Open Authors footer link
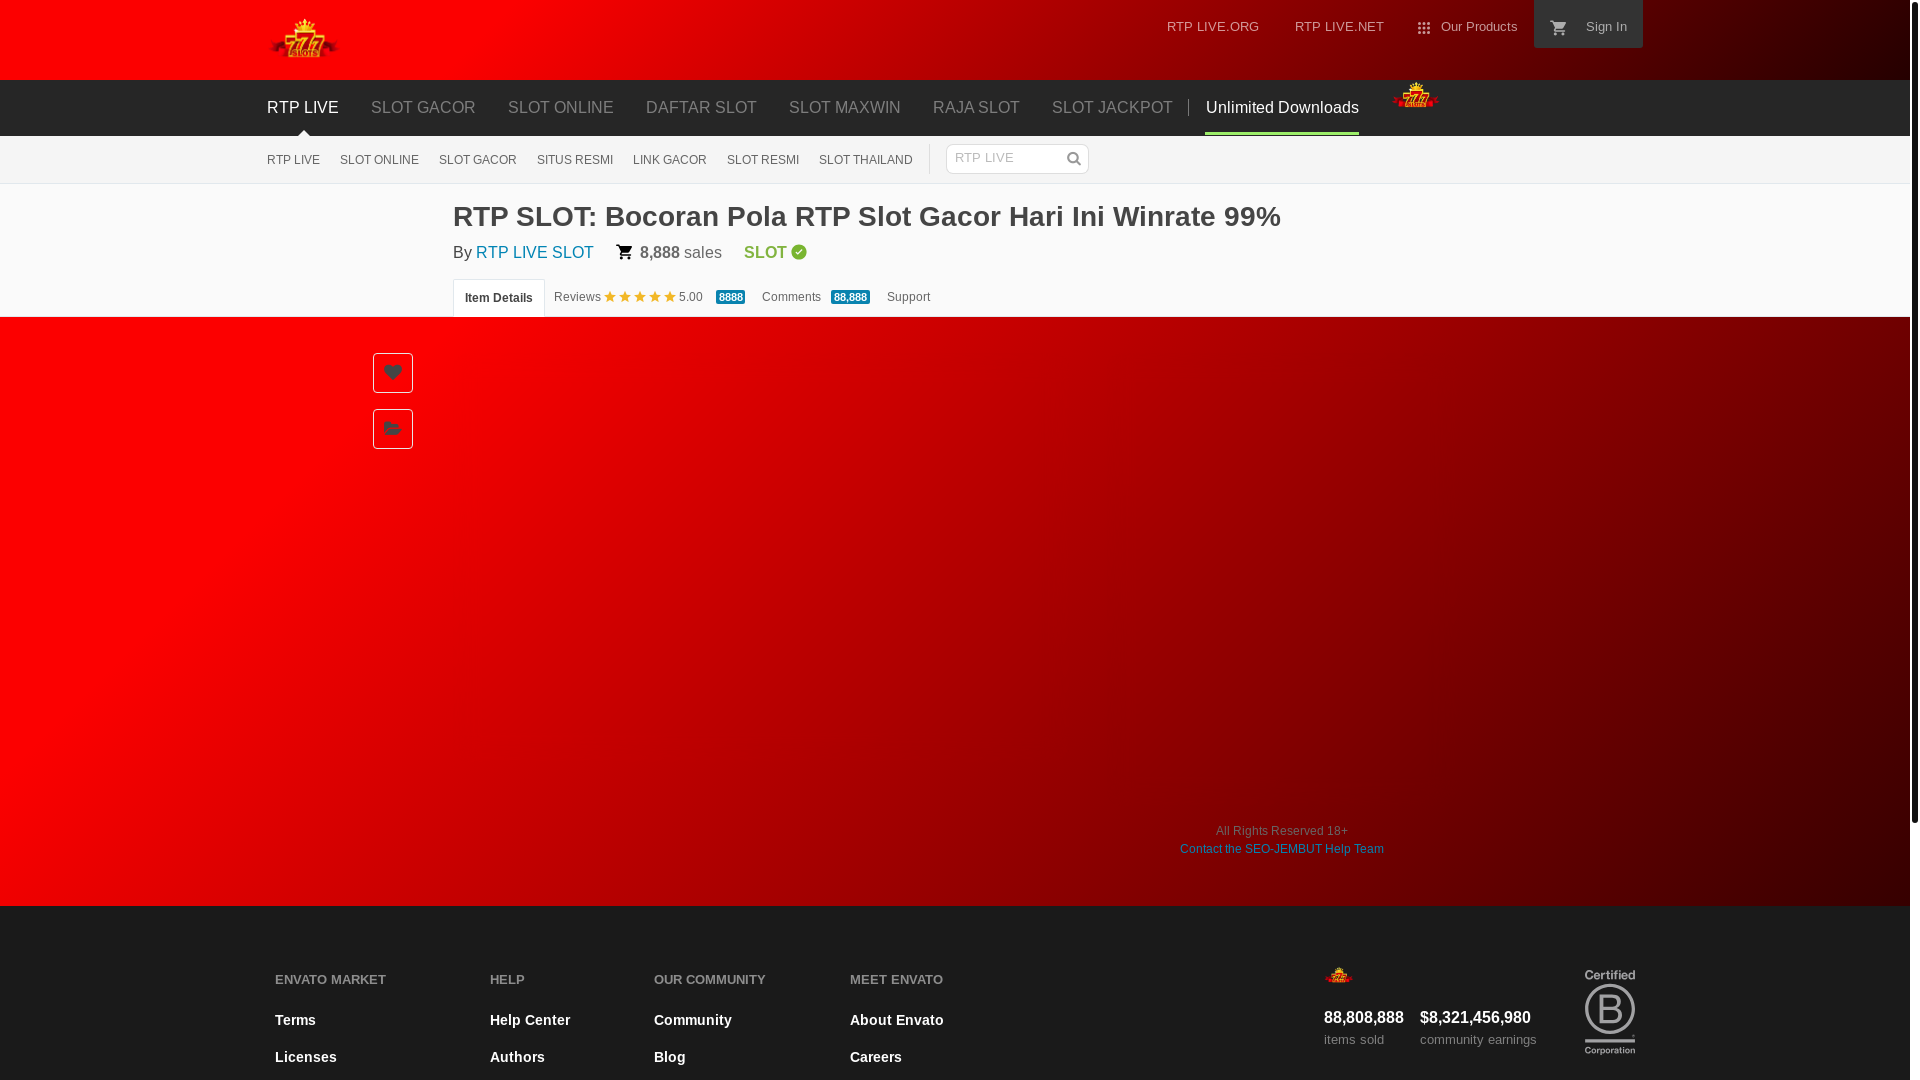The width and height of the screenshot is (1920, 1080). tap(517, 1057)
